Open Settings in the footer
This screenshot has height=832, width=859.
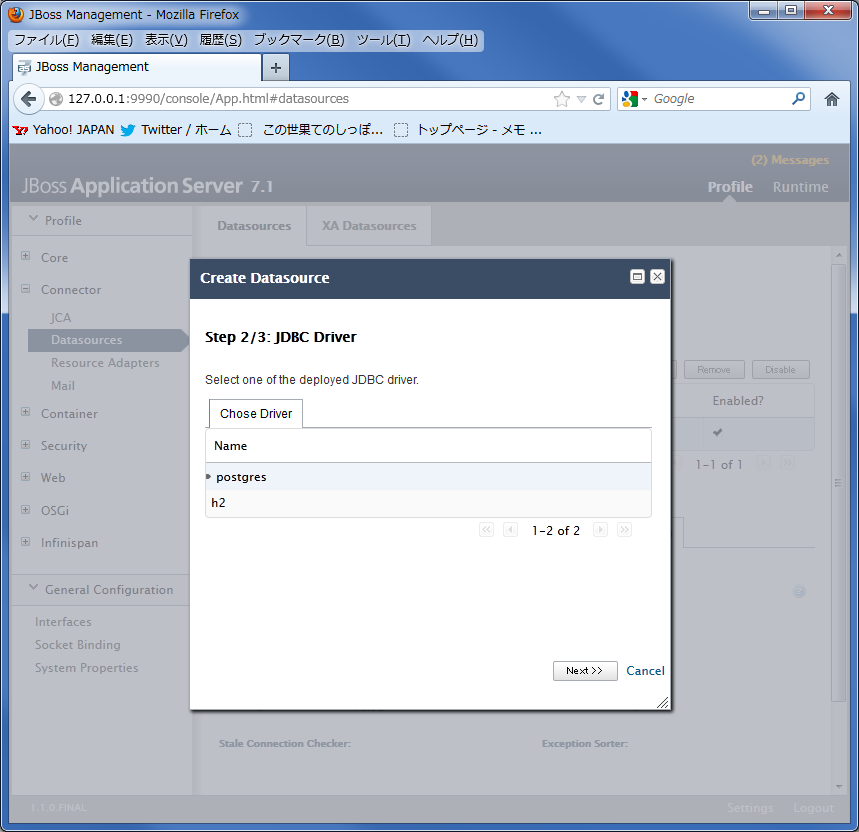coord(750,808)
